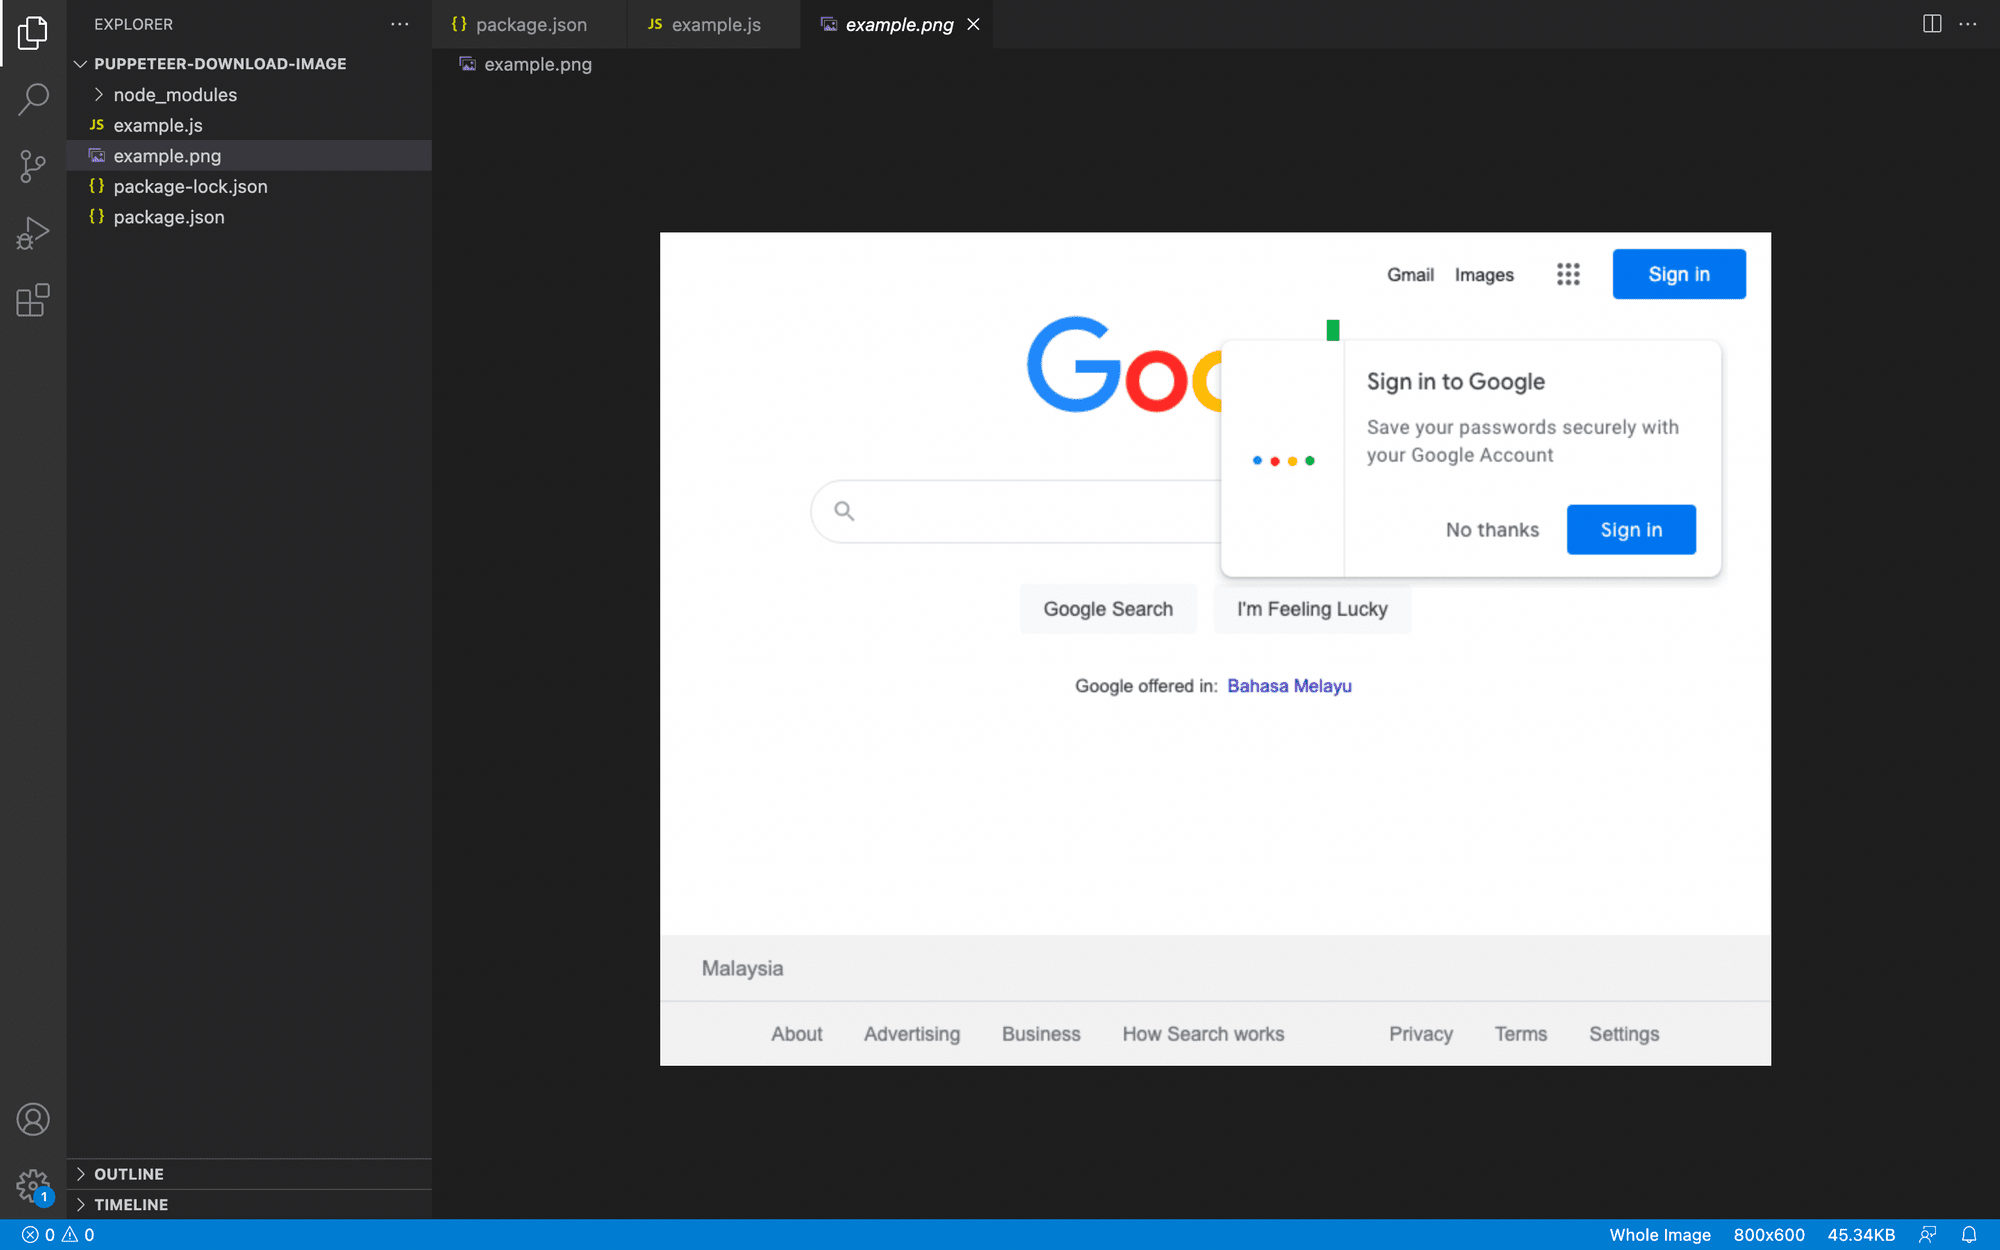The height and width of the screenshot is (1250, 2000).
Task: Click the example.png breadcrumb label
Action: click(x=538, y=64)
